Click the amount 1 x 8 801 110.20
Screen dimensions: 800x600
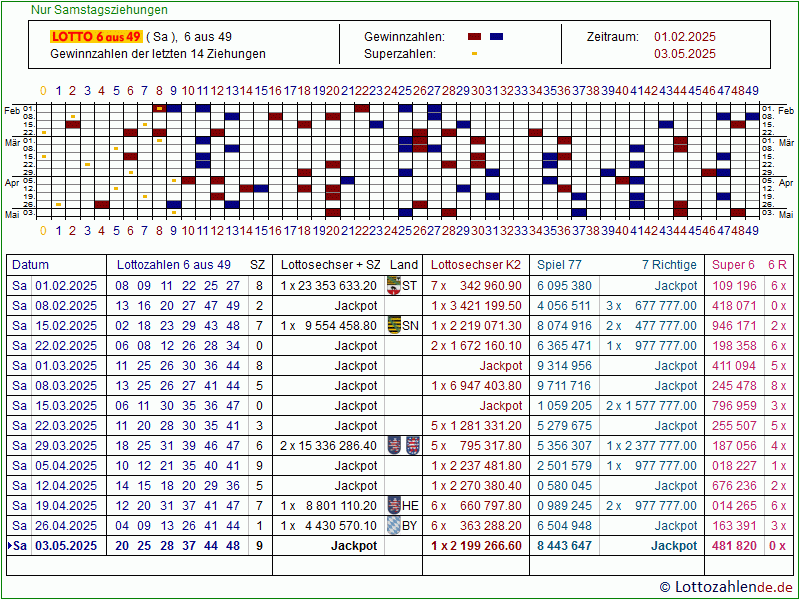point(329,506)
